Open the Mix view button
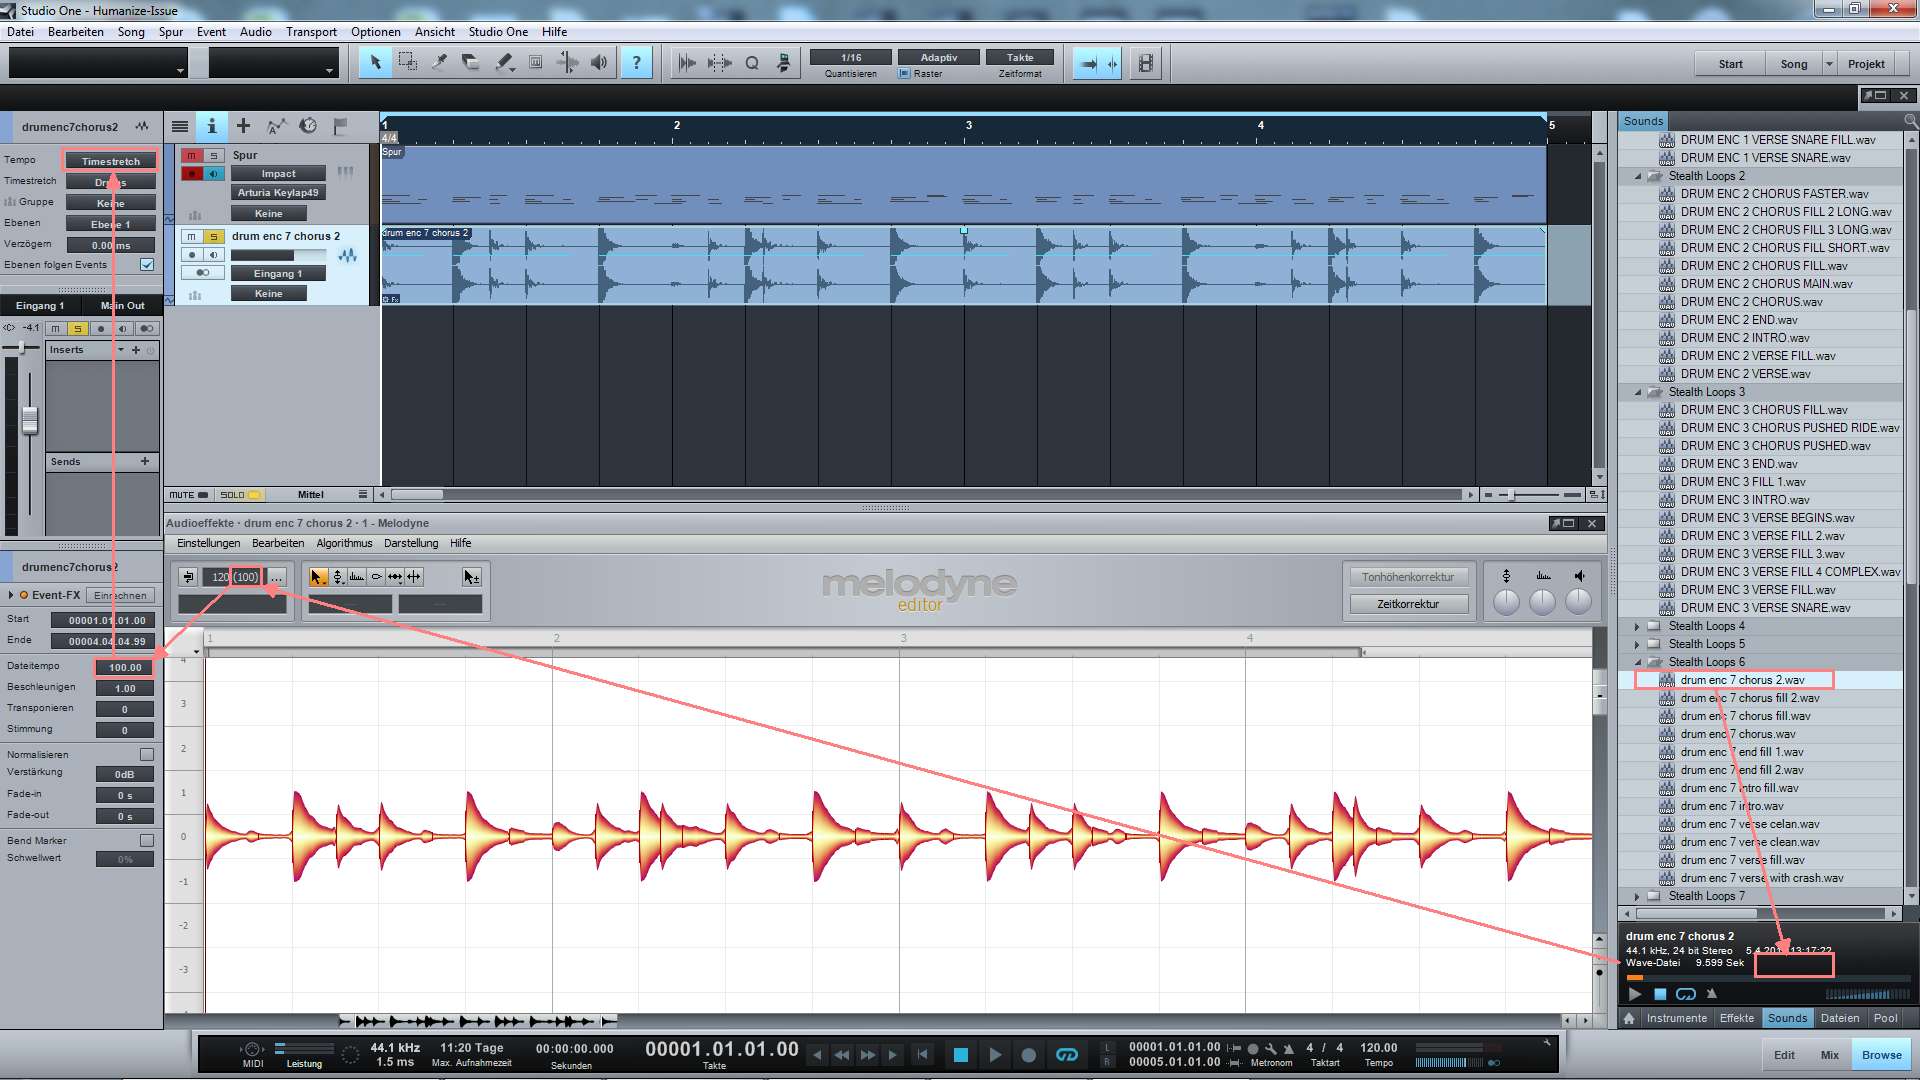 pos(1830,1055)
